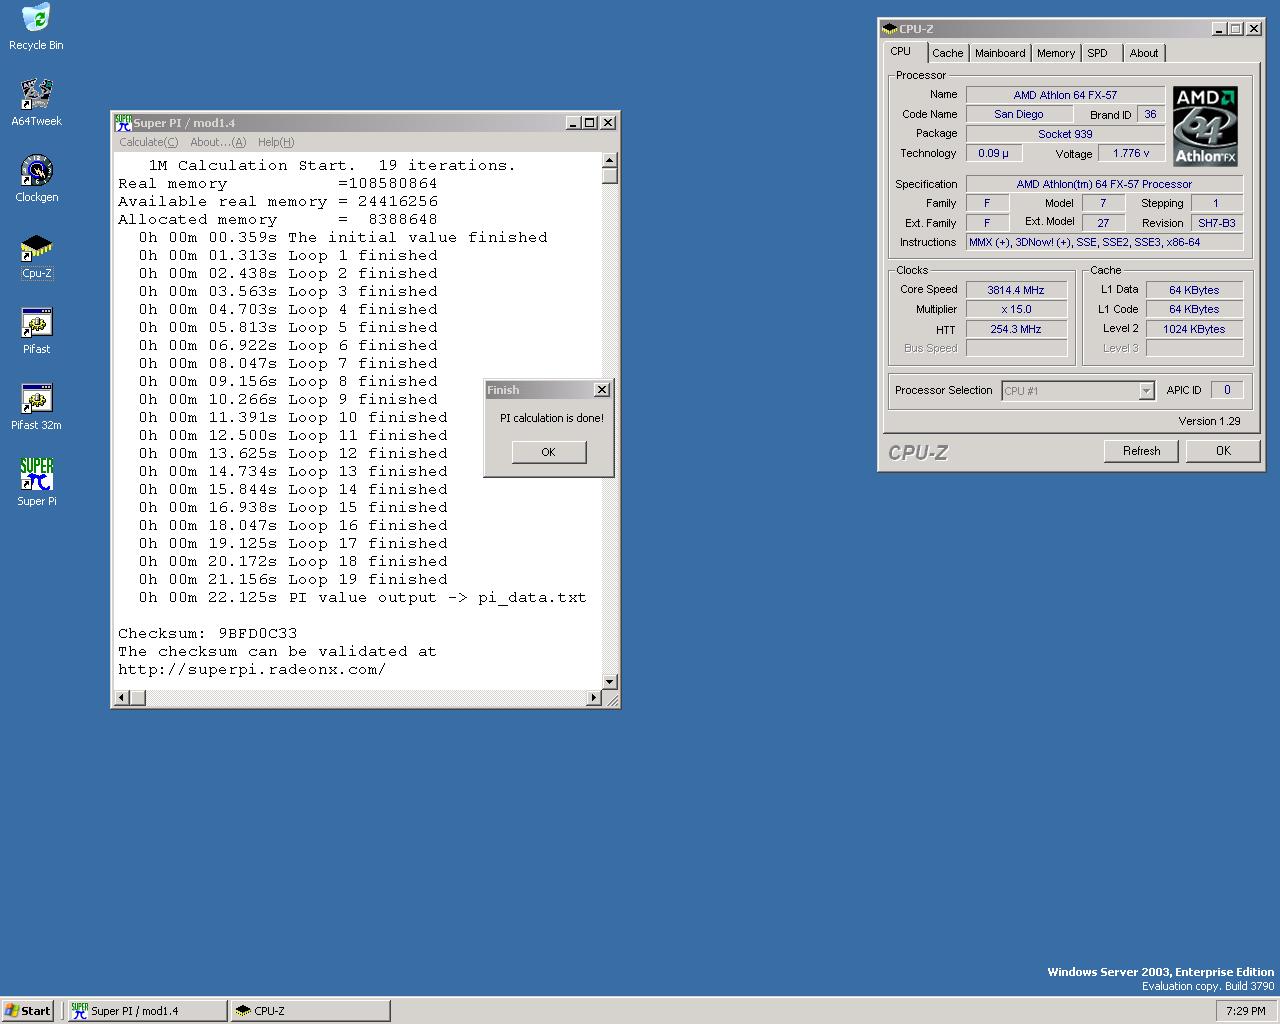Click Super PI scroll up arrow
Image resolution: width=1280 pixels, height=1024 pixels.
(x=610, y=160)
